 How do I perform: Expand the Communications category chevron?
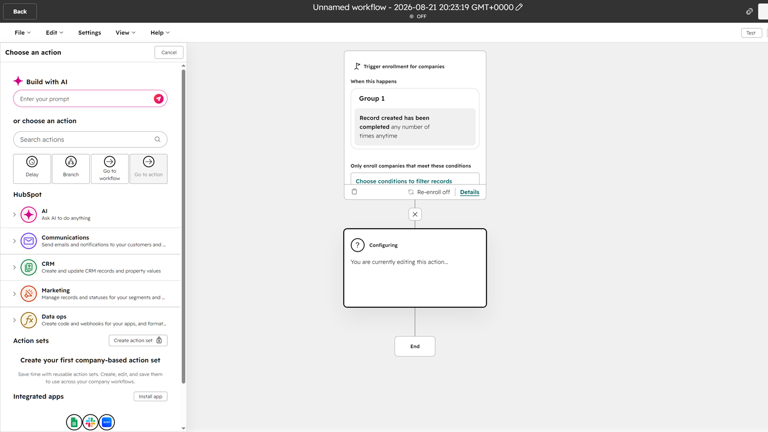14,241
